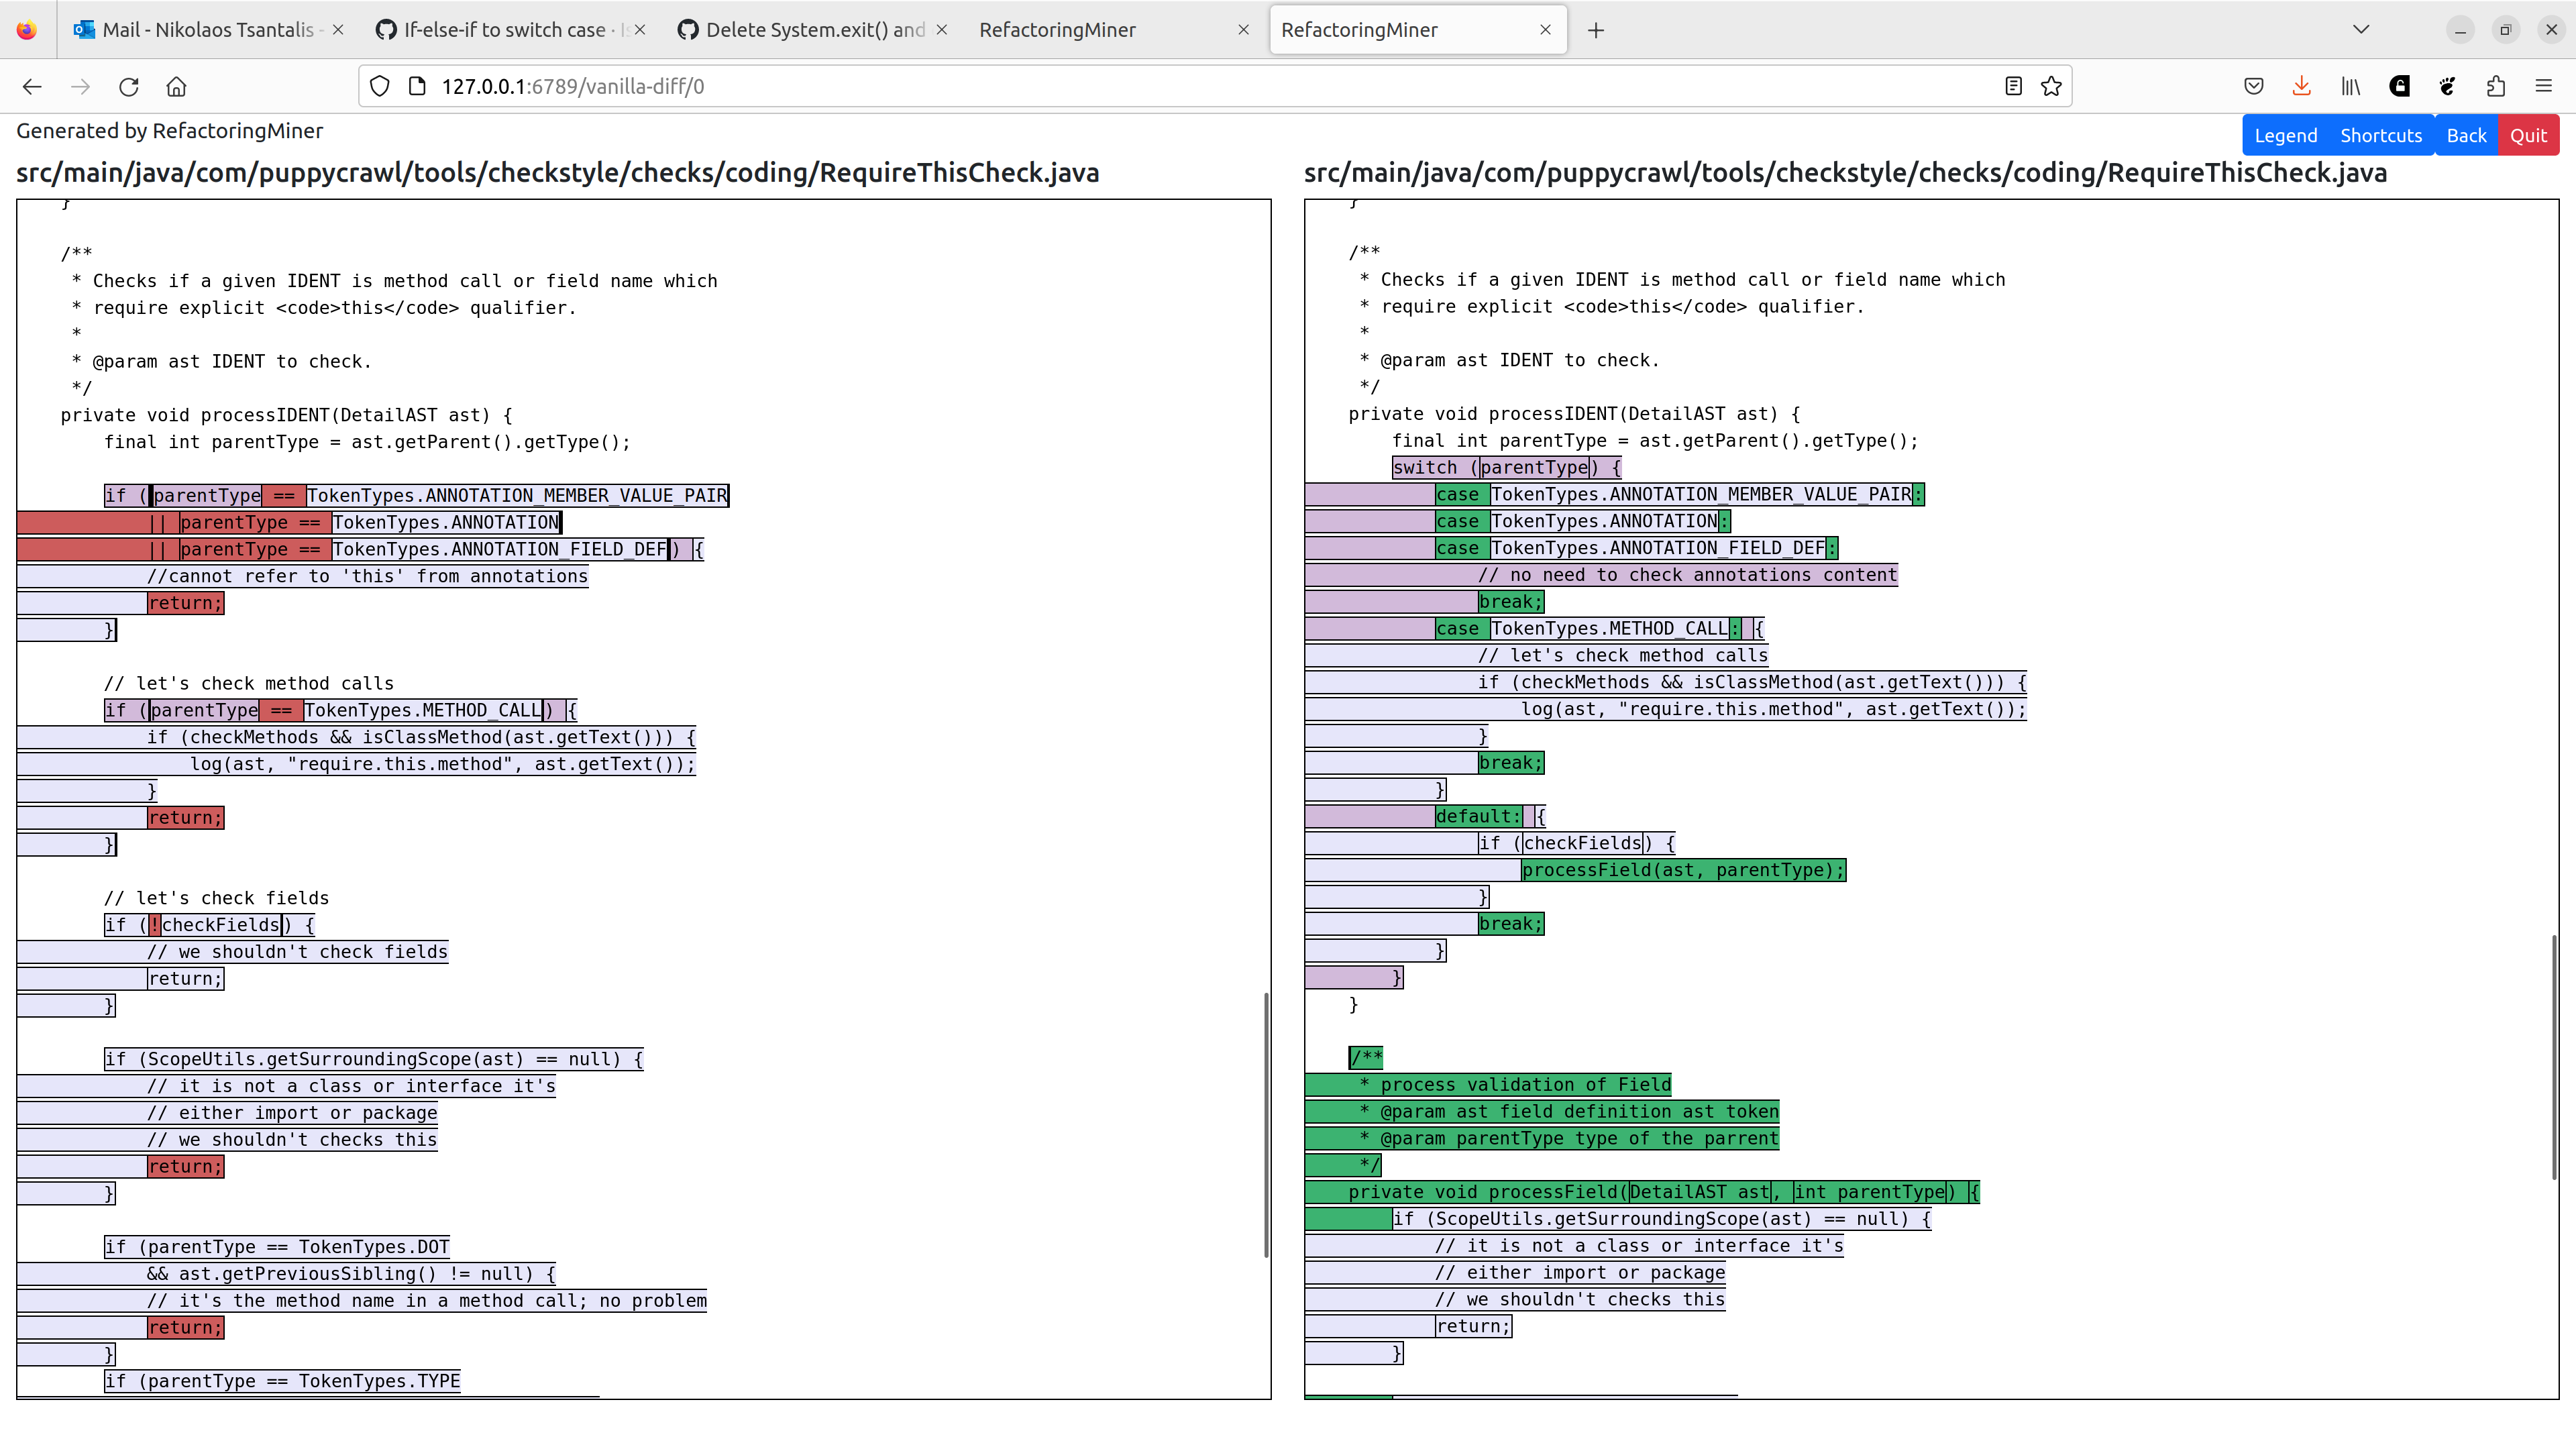2576x1449 pixels.
Task: Click the black lock privacy extension icon
Action: (x=2399, y=86)
